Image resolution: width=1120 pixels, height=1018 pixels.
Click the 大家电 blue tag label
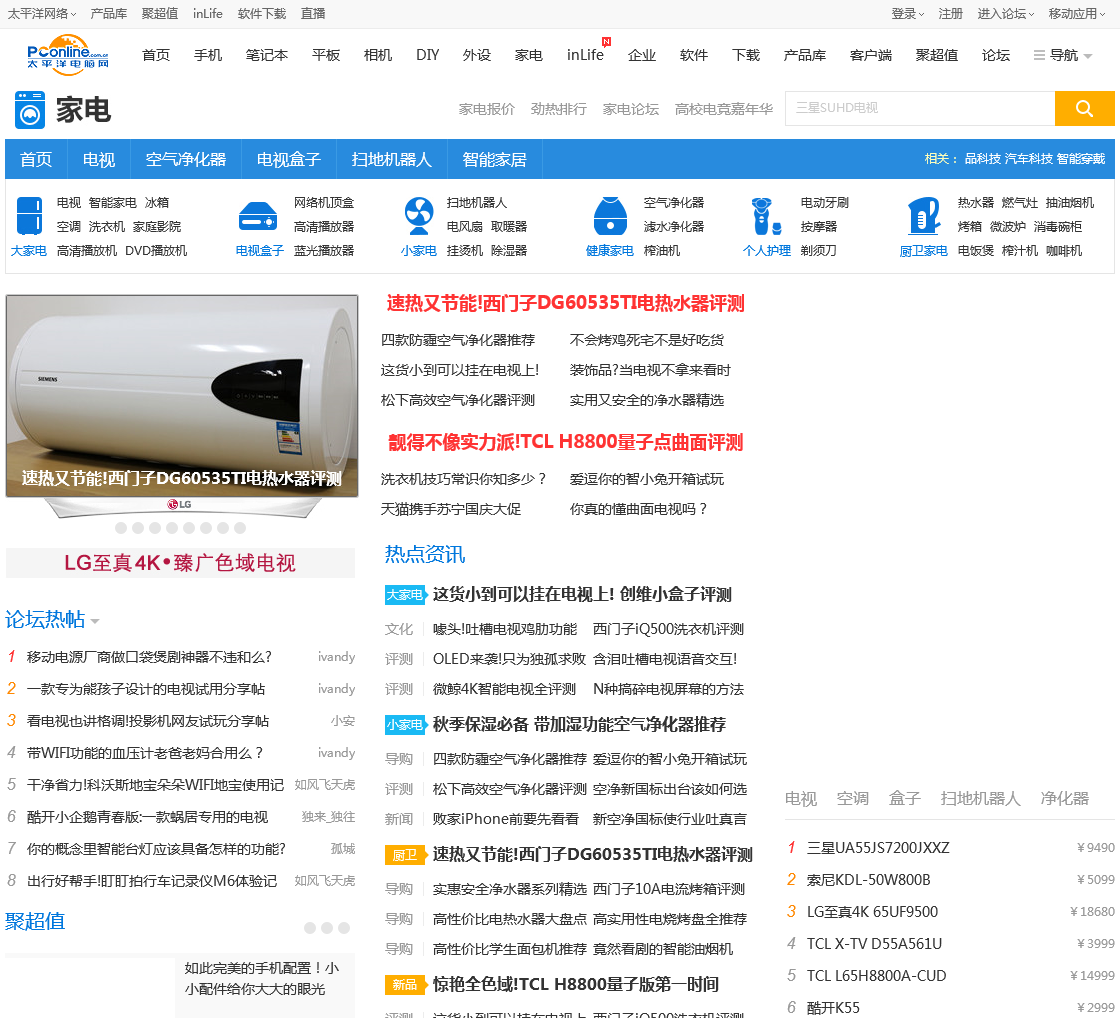pos(405,594)
